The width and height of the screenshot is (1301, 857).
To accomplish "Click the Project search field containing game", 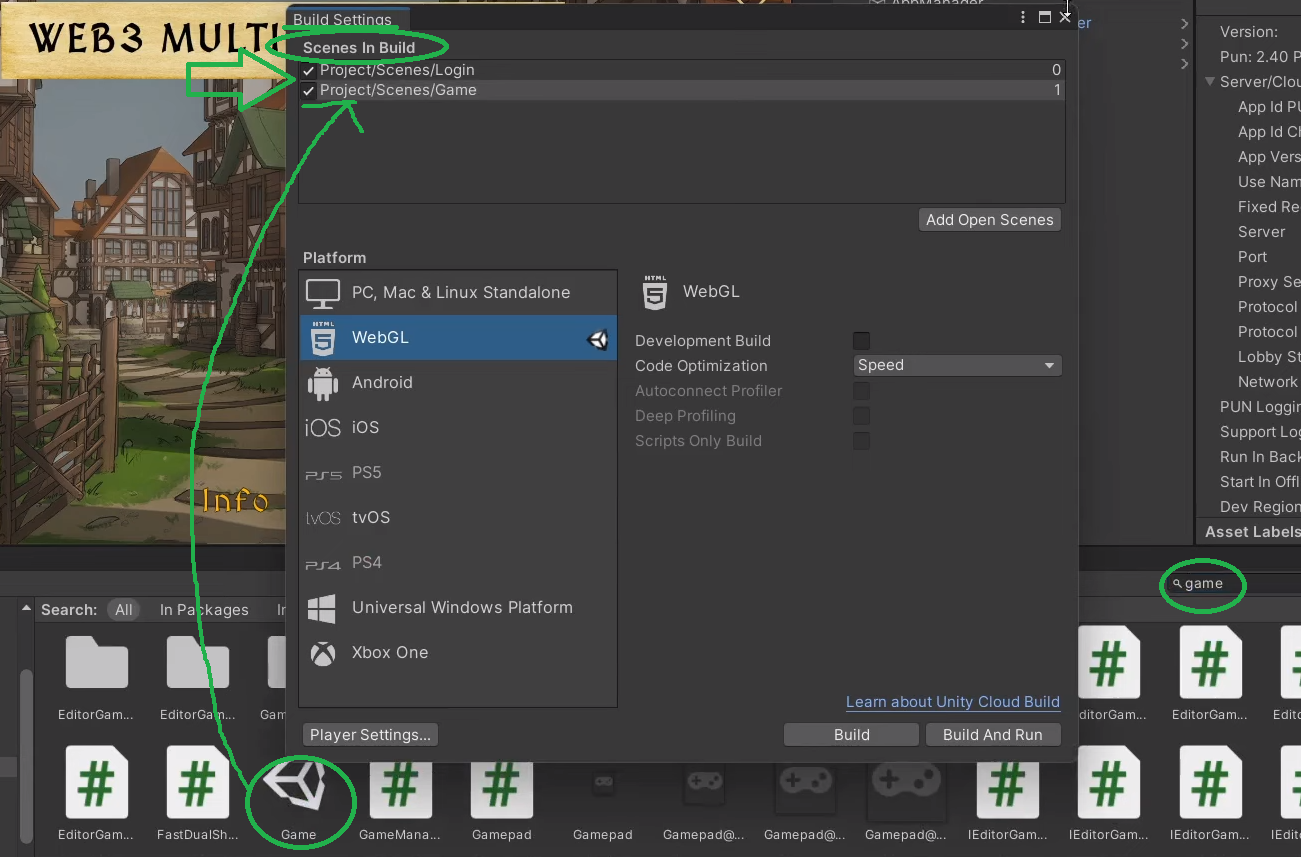I will point(1234,584).
